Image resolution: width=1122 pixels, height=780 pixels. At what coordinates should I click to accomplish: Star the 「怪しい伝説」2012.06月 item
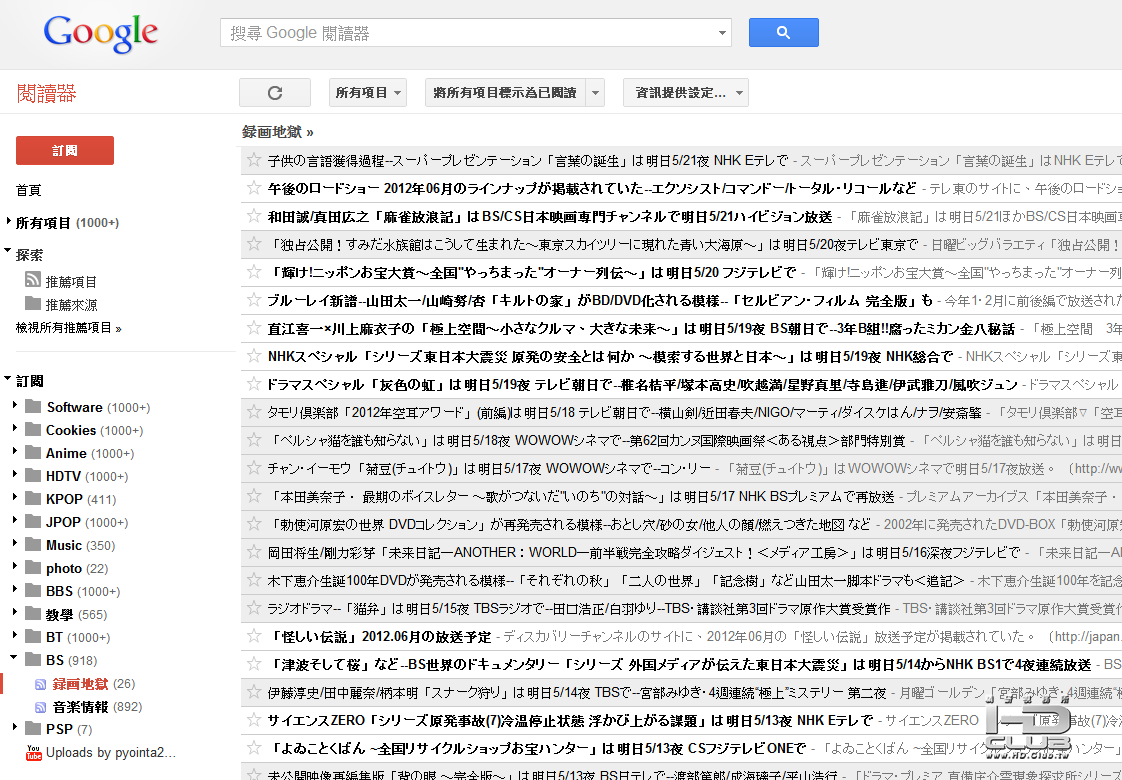tap(253, 635)
